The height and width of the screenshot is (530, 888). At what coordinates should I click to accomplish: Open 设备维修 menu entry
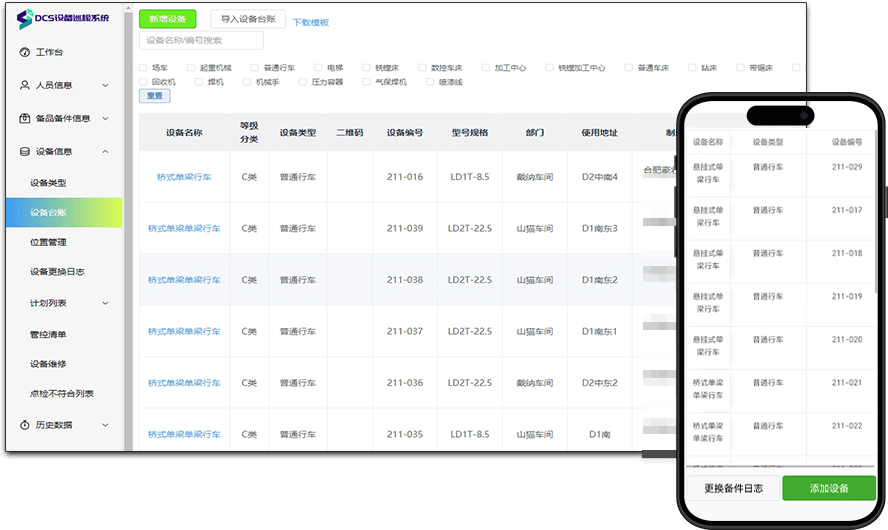48,363
